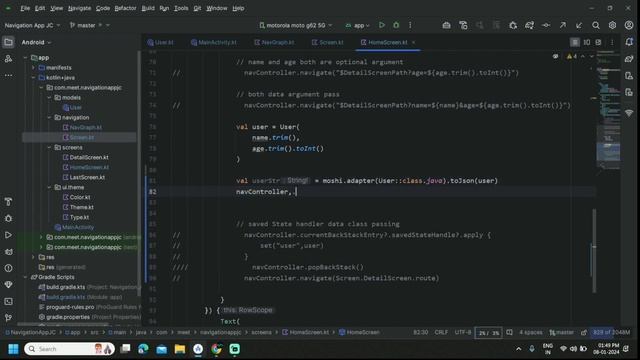Click the editor vertical scrollbar
Viewport: 640px width, 360px height.
coord(593,251)
